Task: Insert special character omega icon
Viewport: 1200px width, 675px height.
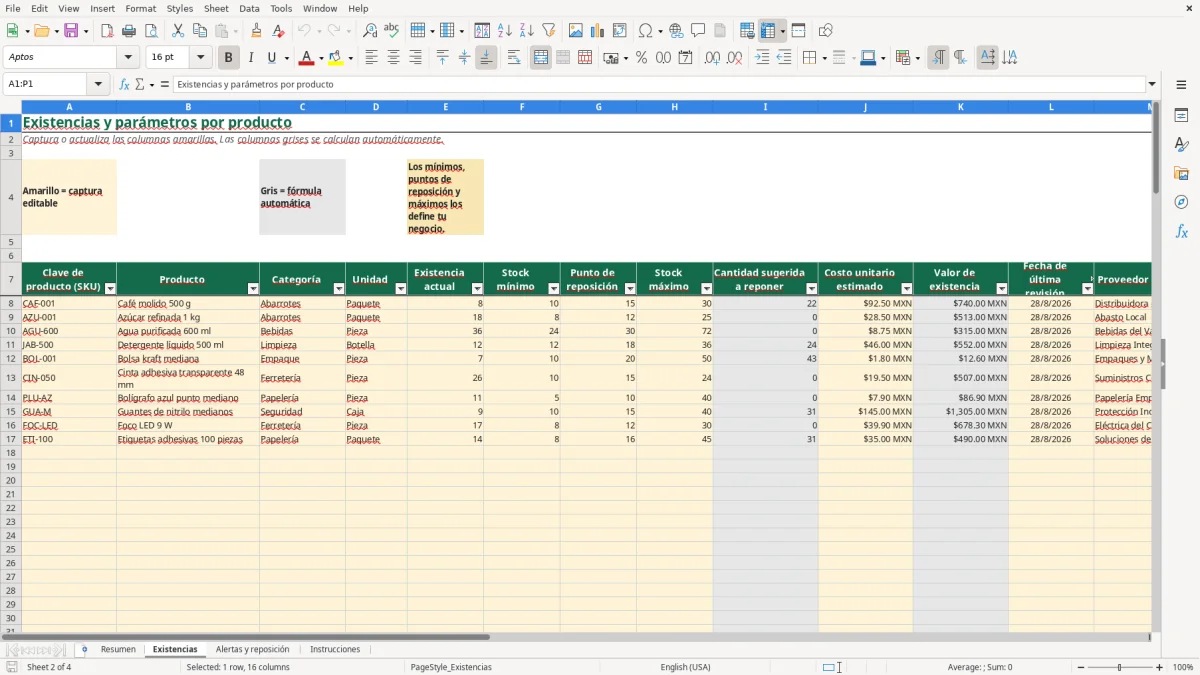Action: point(645,31)
